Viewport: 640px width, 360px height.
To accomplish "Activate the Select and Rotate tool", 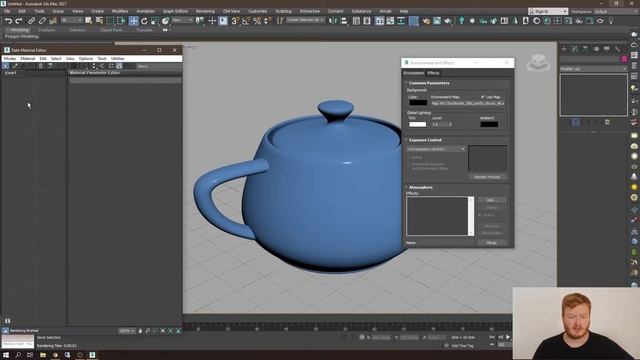I will (144, 21).
